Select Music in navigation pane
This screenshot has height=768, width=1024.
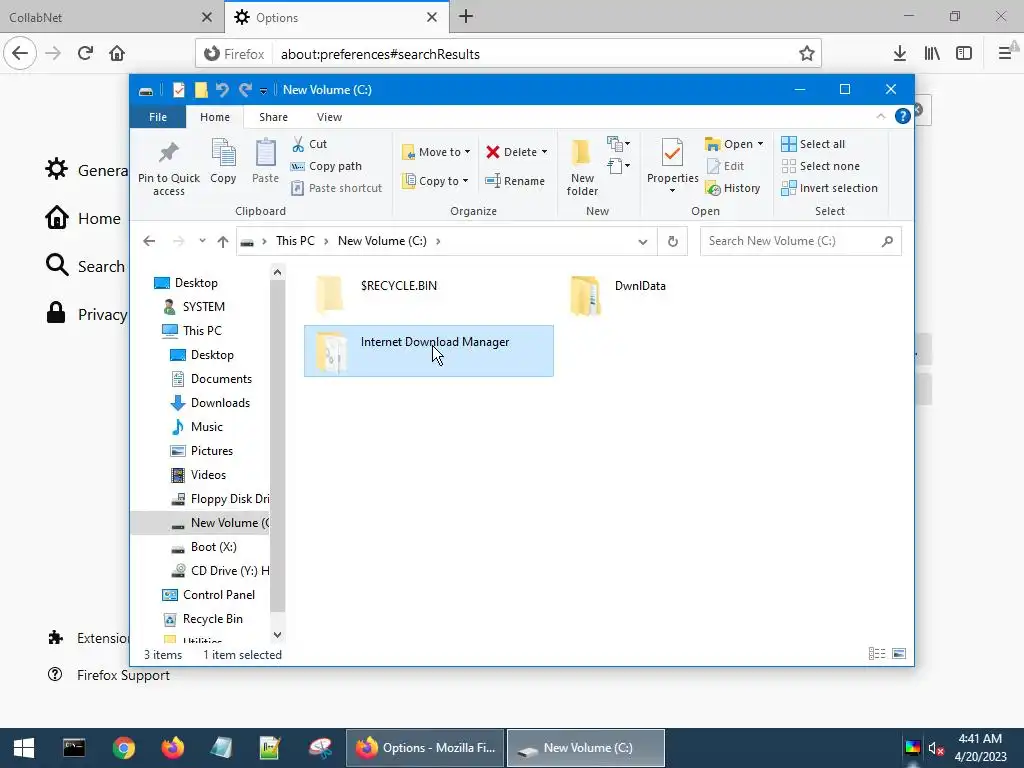tap(206, 427)
